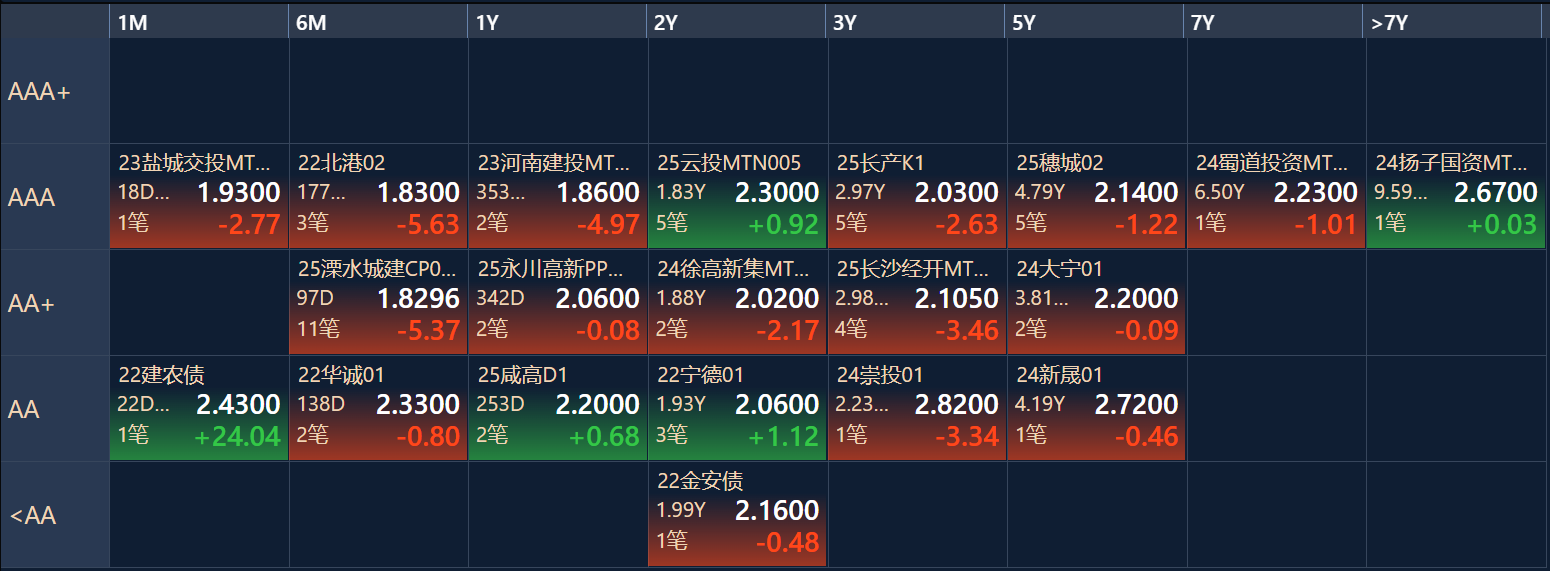Select the 1M column header
The width and height of the screenshot is (1550, 571).
[199, 22]
